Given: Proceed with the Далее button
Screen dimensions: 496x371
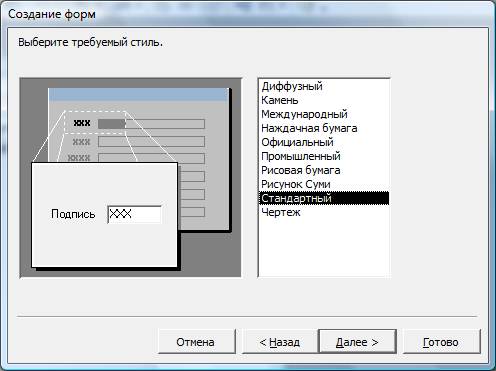Looking at the screenshot, I should click(357, 342).
